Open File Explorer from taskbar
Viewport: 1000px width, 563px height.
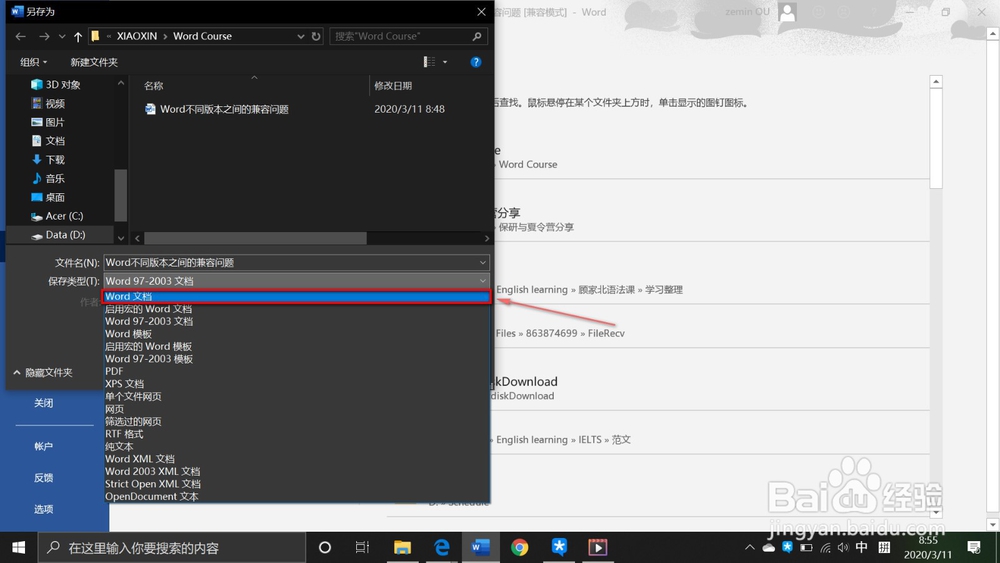click(x=402, y=548)
